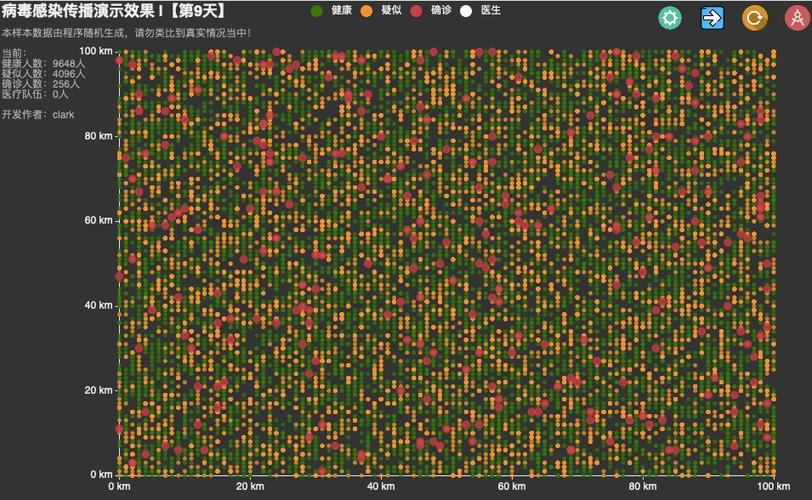The image size is (812, 500).
Task: Toggle the 医生 legend series
Action: click(481, 10)
